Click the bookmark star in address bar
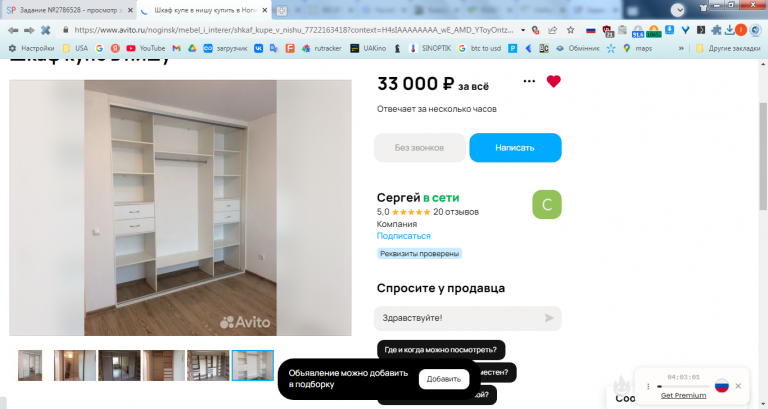 tap(571, 30)
